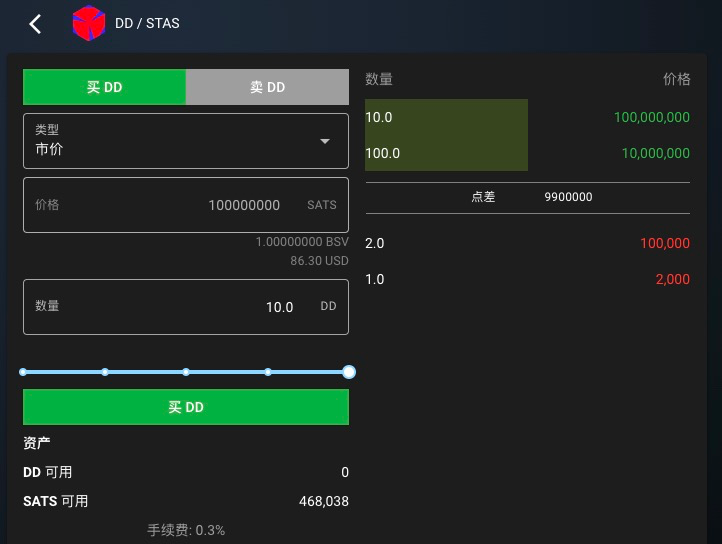Image resolution: width=722 pixels, height=544 pixels.
Task: Open the 类型 order type dropdown
Action: [185, 140]
